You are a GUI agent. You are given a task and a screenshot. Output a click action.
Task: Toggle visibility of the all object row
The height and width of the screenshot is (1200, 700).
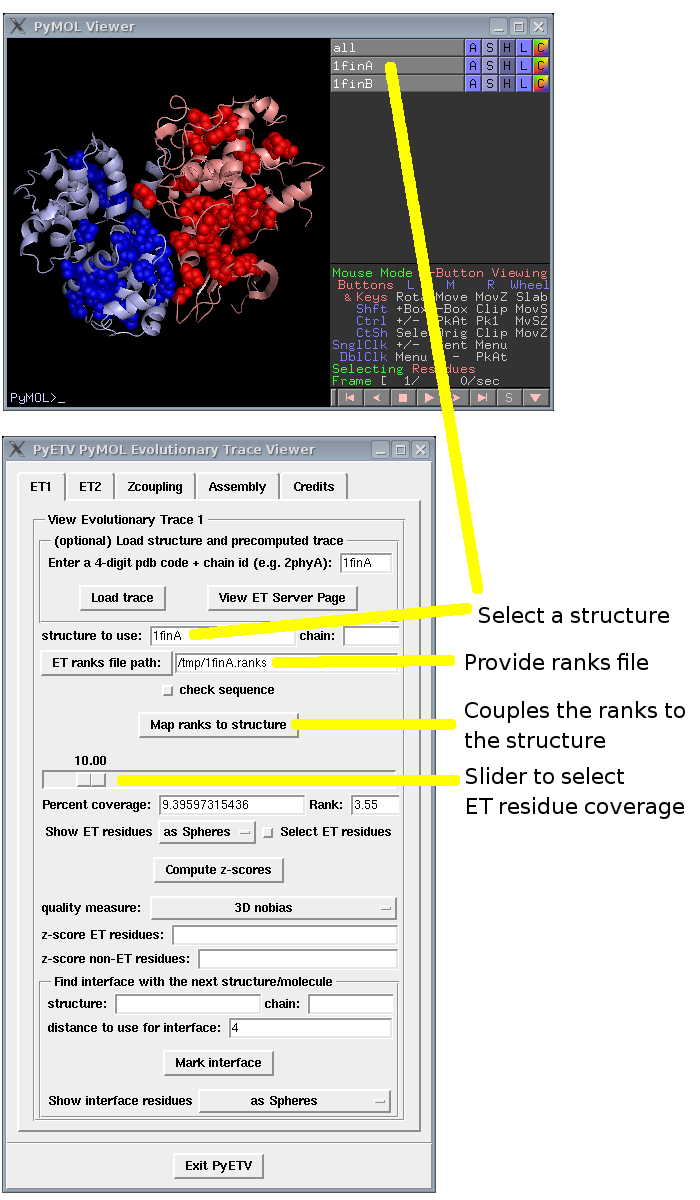(x=397, y=48)
